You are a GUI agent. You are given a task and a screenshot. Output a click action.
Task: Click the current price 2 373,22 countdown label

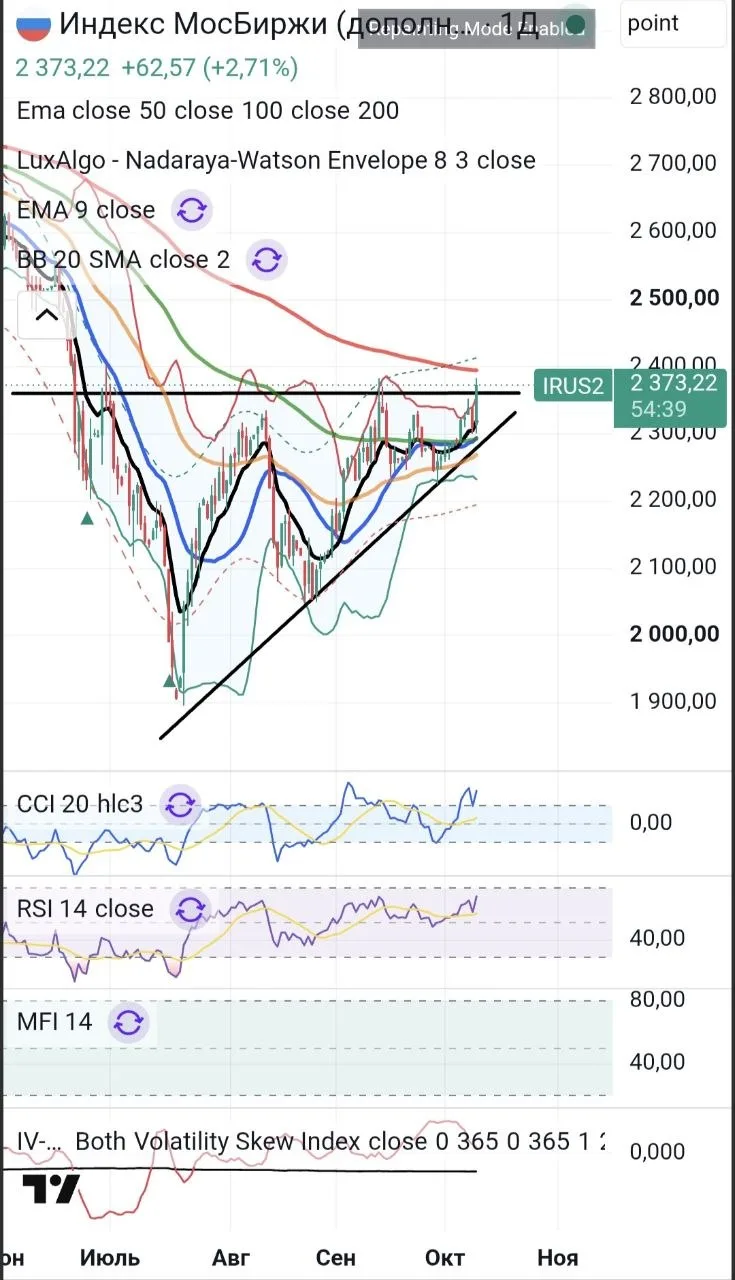coord(673,396)
